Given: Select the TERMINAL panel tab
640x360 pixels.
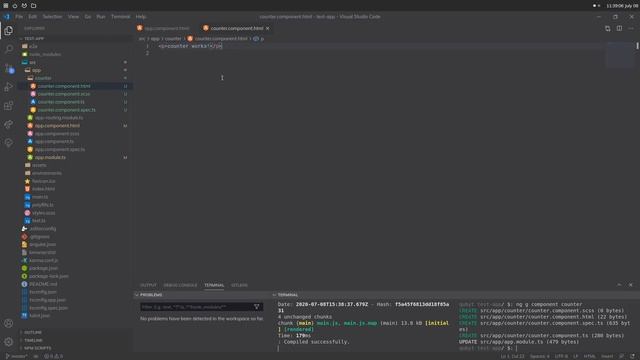Looking at the screenshot, I should pyautogui.click(x=214, y=285).
